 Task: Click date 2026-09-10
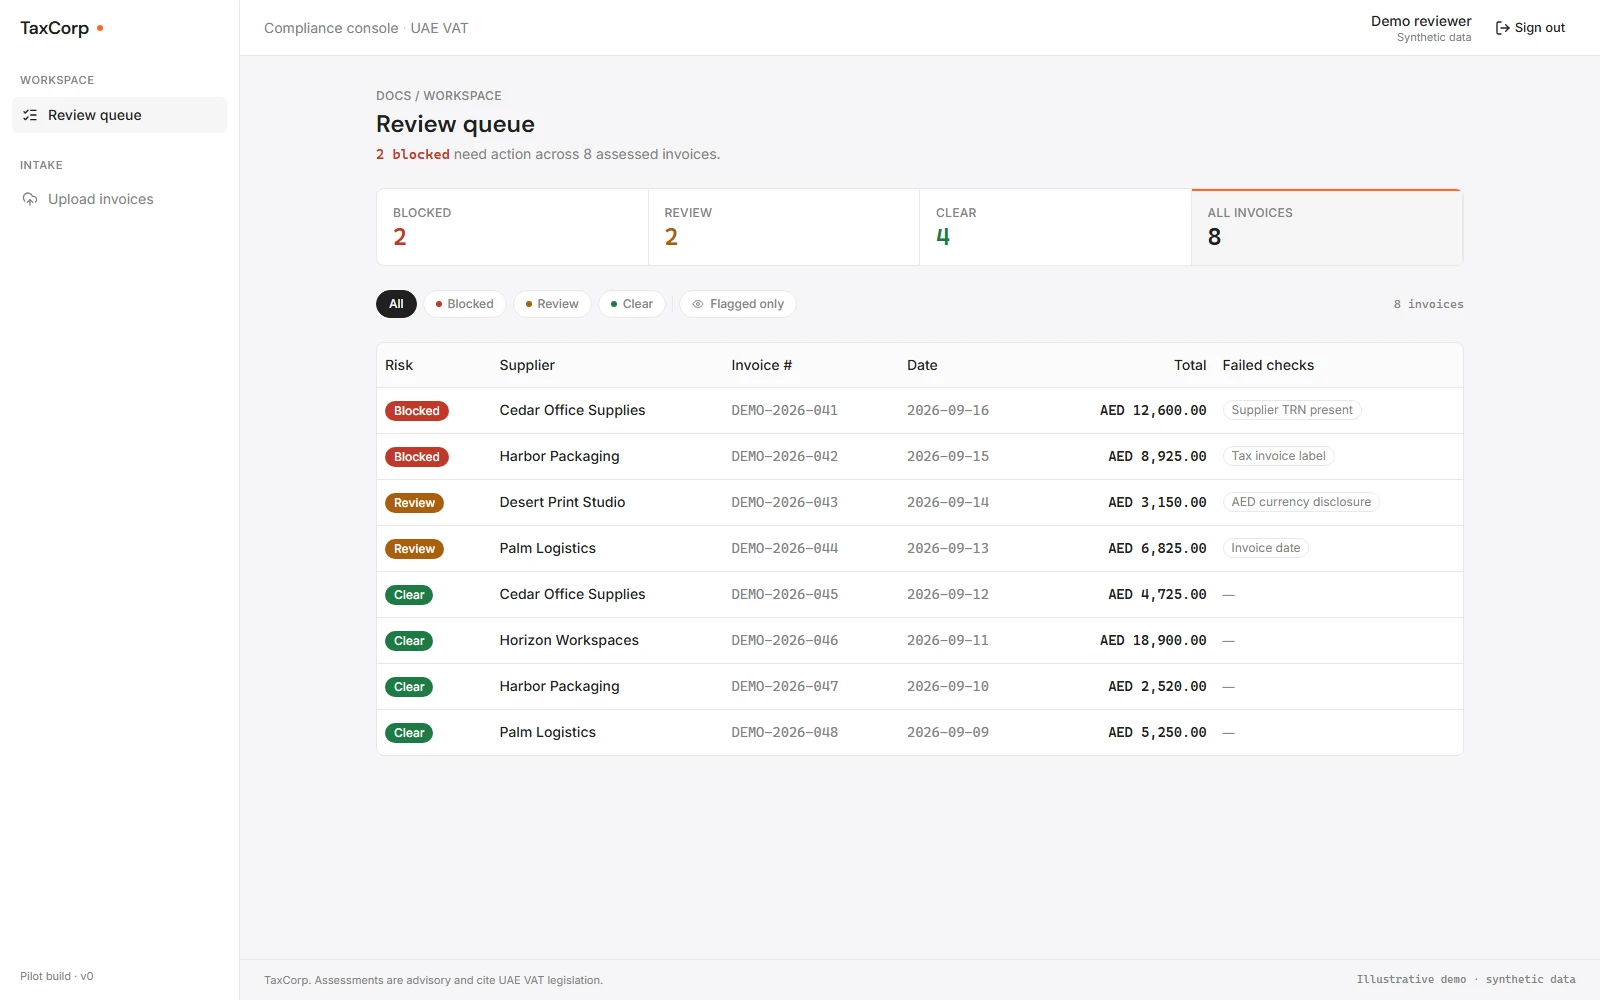coord(948,686)
